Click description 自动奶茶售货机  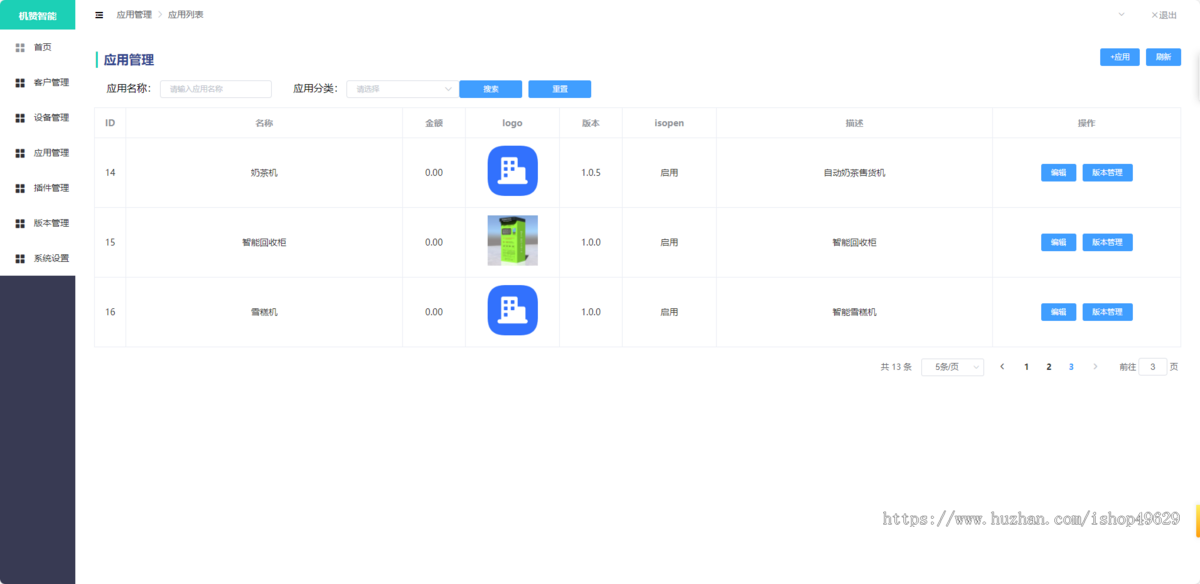[x=854, y=173]
